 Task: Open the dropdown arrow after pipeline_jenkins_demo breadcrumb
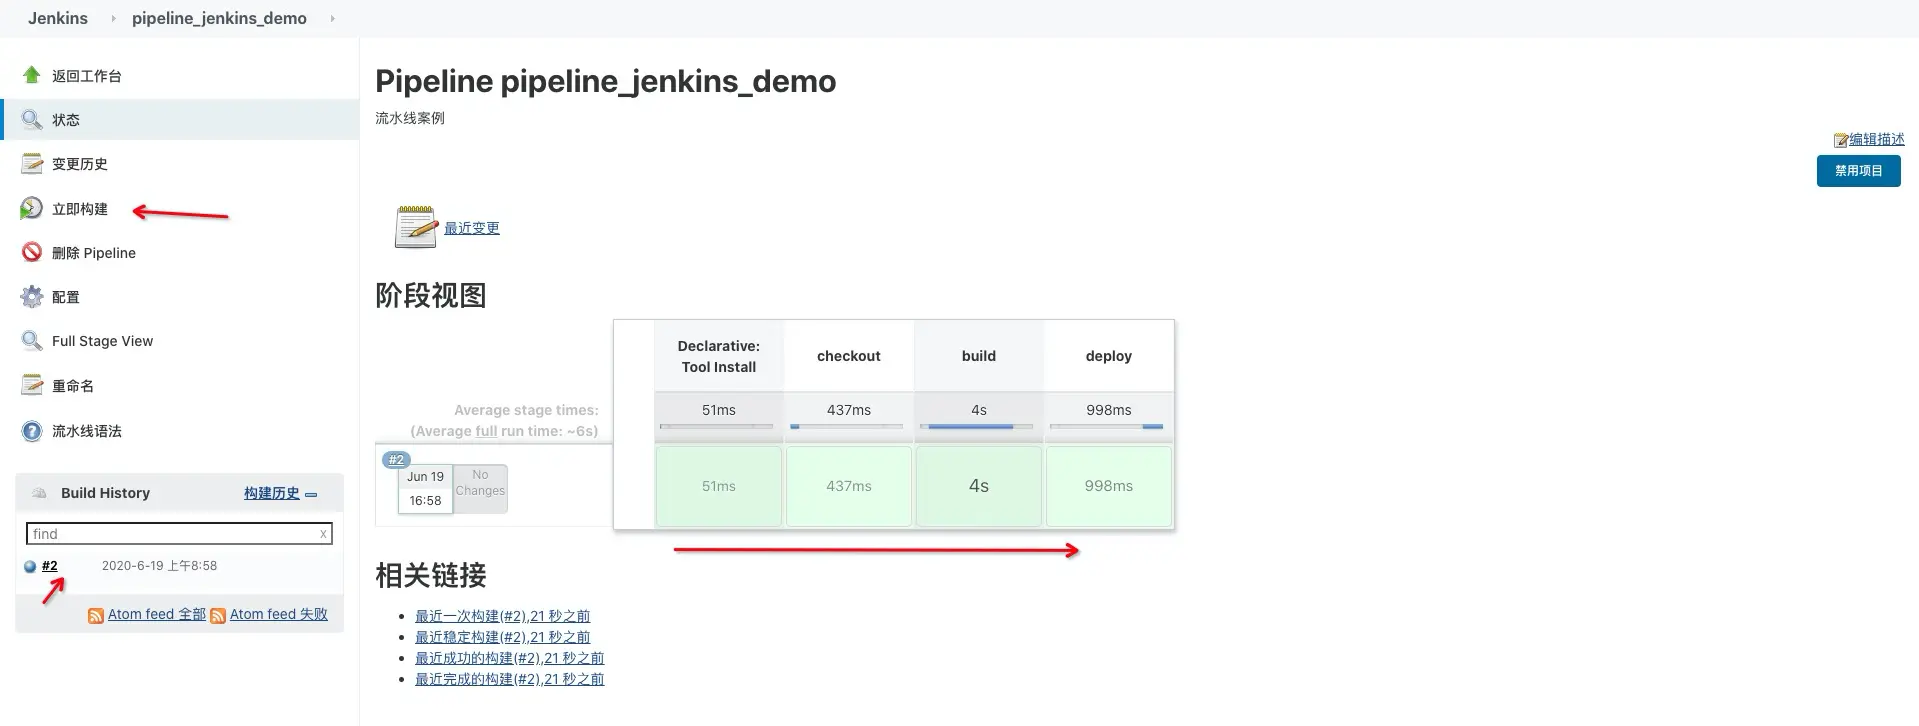[x=332, y=18]
